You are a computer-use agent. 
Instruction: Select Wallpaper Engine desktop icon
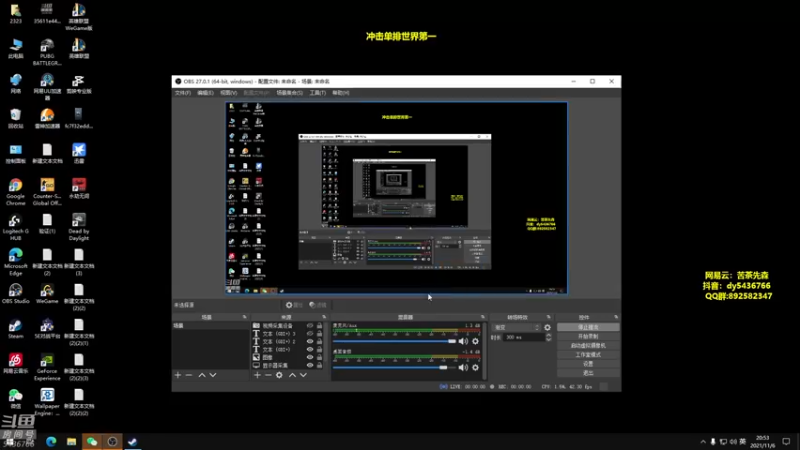coord(47,402)
